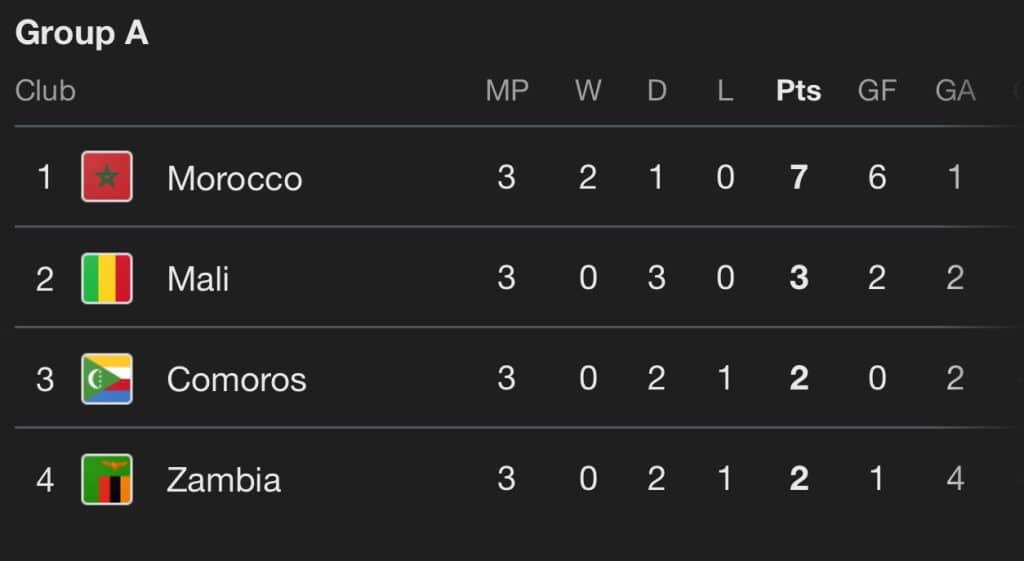Click the D column header
This screenshot has height=561, width=1024.
pos(656,91)
